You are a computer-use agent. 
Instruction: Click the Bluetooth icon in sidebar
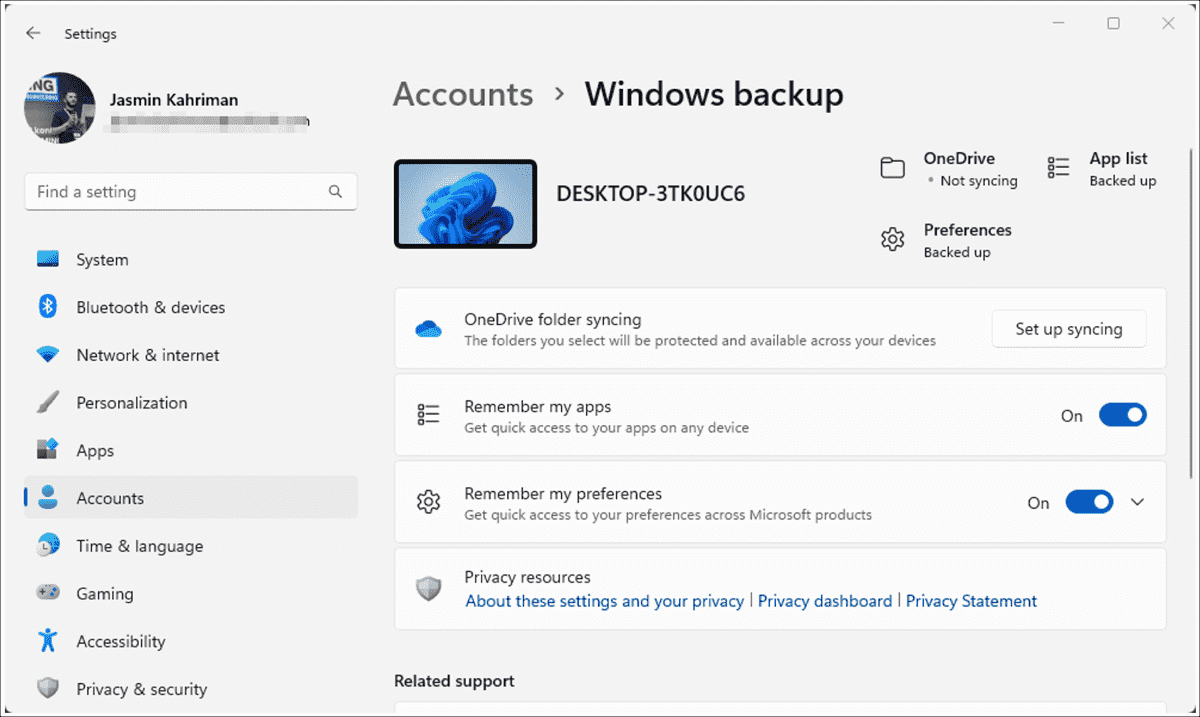(x=48, y=307)
